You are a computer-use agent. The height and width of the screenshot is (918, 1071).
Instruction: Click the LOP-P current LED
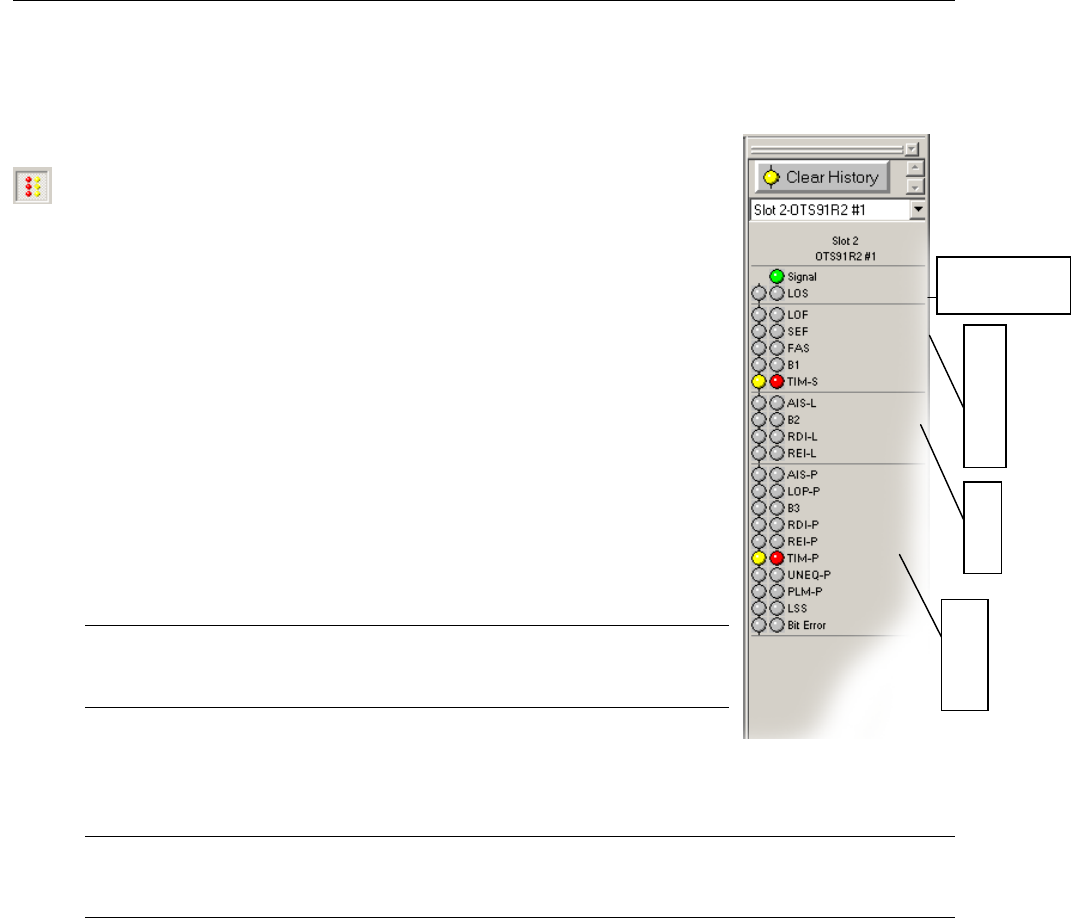pyautogui.click(x=777, y=491)
